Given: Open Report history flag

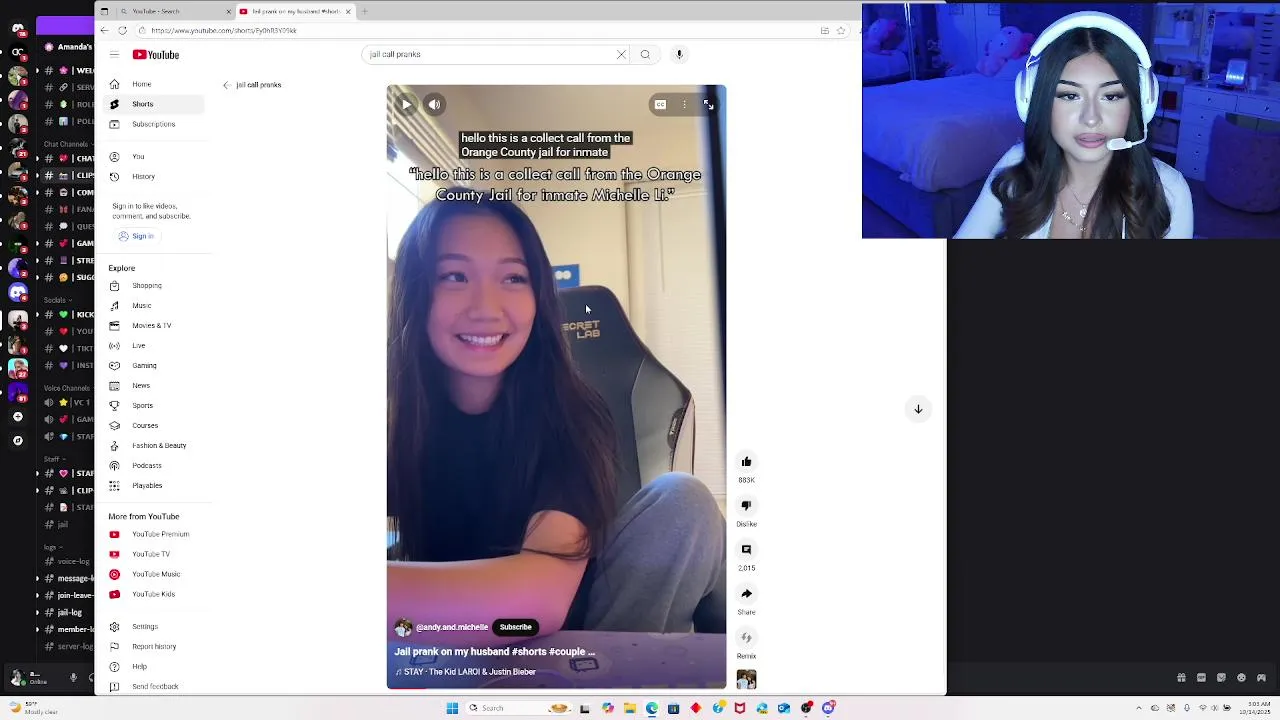Looking at the screenshot, I should coord(114,647).
